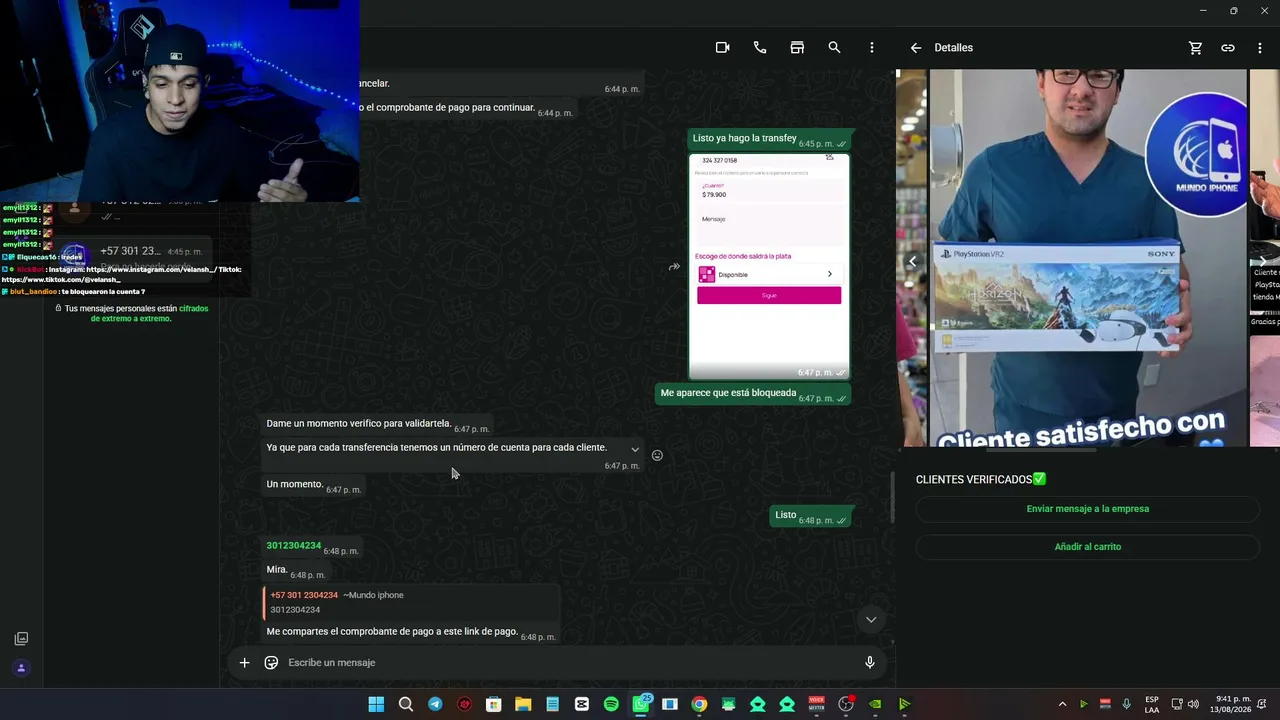The width and height of the screenshot is (1280, 720).
Task: Select the 'CLIENTES VERIFICADOS' product title
Action: coord(980,480)
